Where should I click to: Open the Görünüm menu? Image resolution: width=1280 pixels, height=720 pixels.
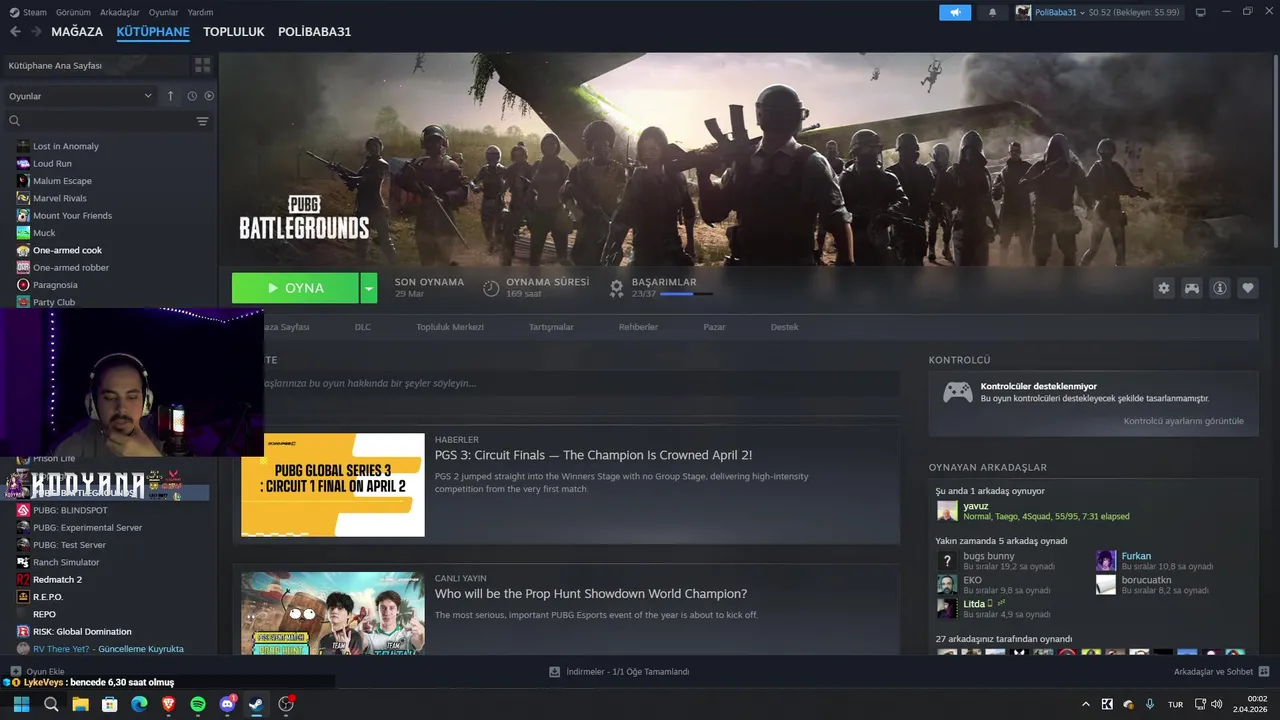tap(73, 12)
